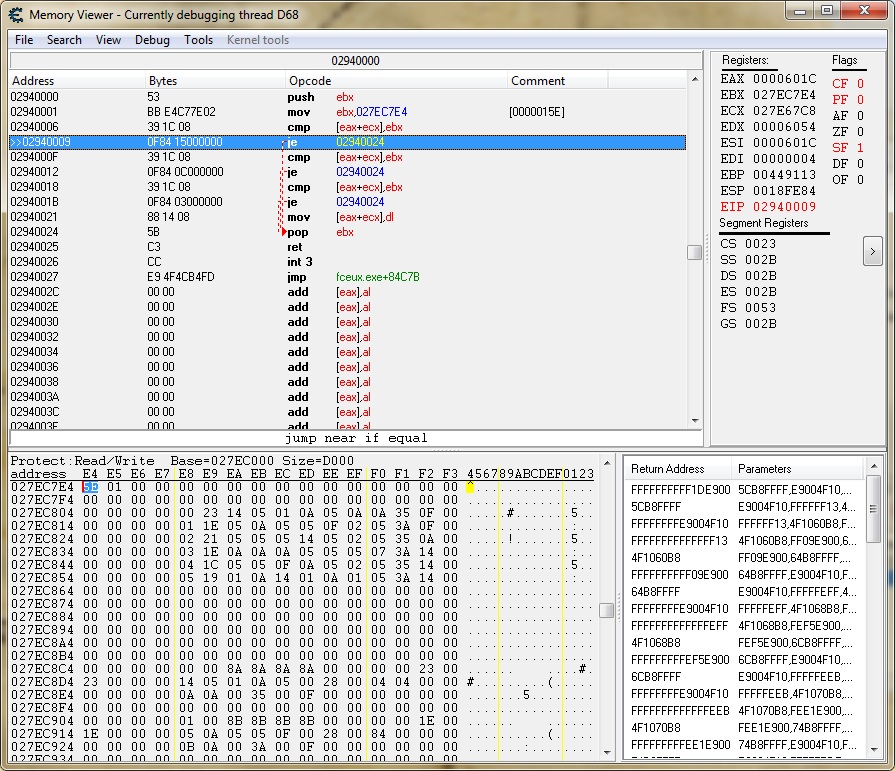Open the View menu
The height and width of the screenshot is (771, 895).
(x=108, y=40)
